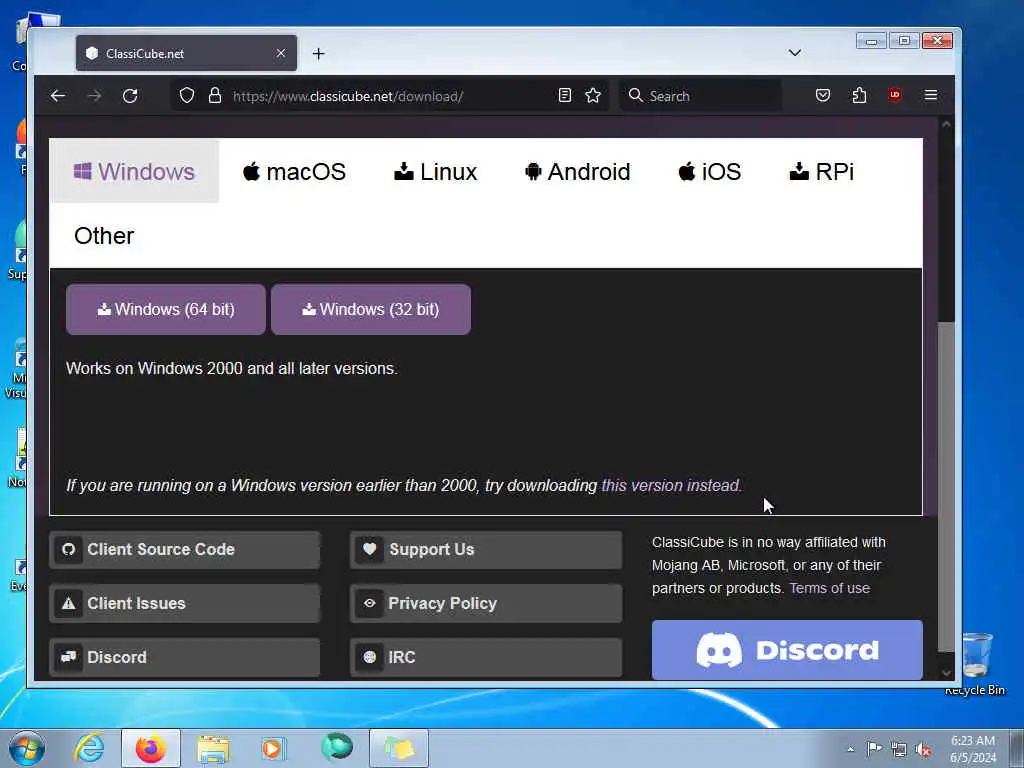Launch Internet Explorer from the taskbar
1024x768 pixels.
pos(89,748)
